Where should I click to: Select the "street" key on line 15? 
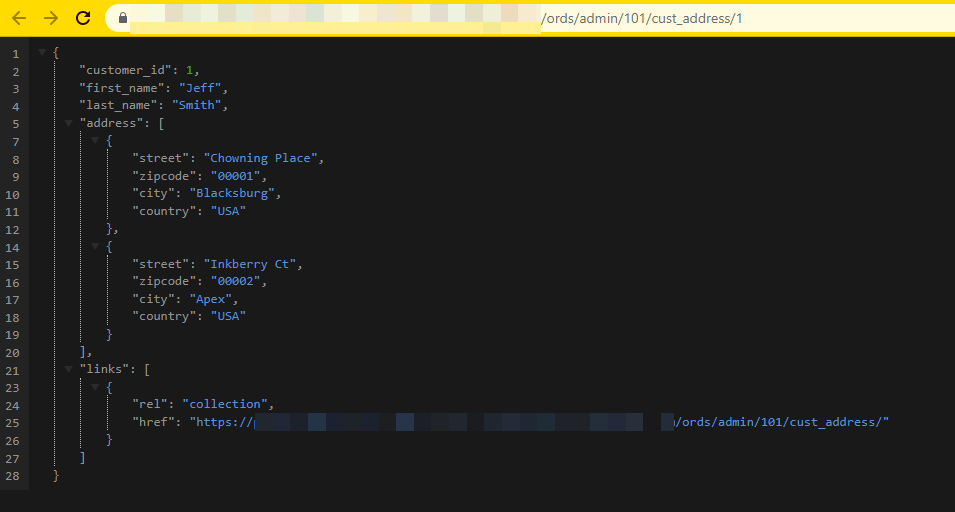pyautogui.click(x=161, y=264)
